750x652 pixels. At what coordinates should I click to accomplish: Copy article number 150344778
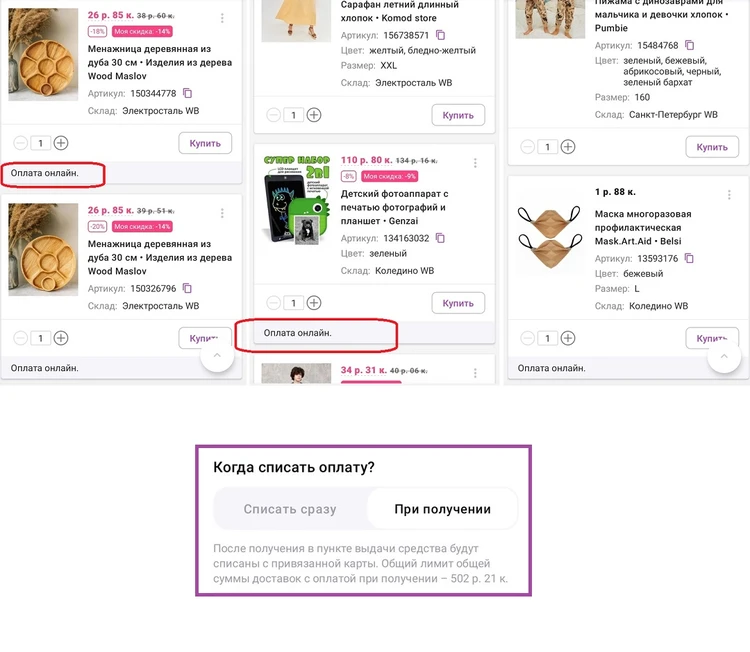click(188, 93)
